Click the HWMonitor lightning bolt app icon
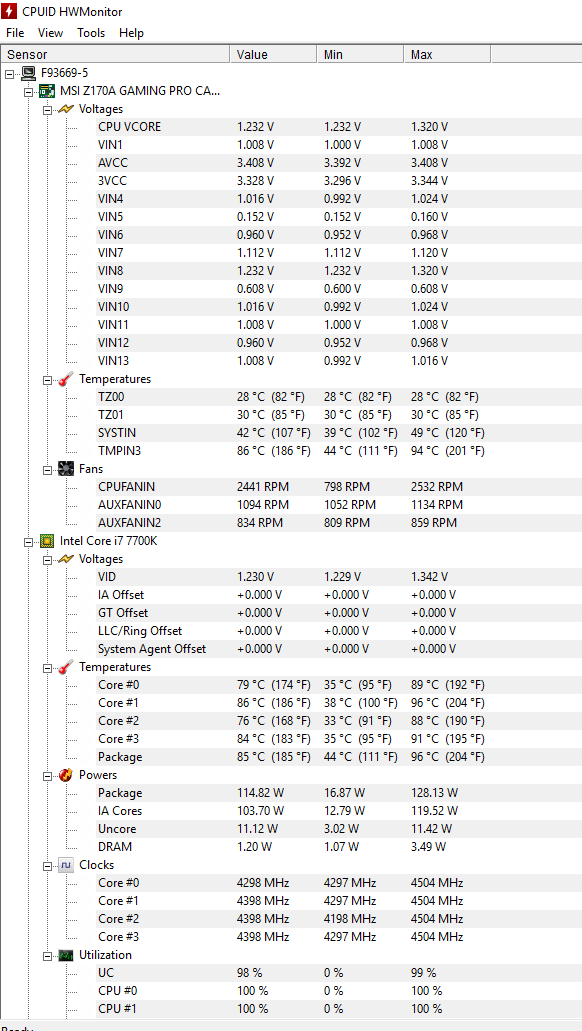The height and width of the screenshot is (1031, 582). (9, 11)
